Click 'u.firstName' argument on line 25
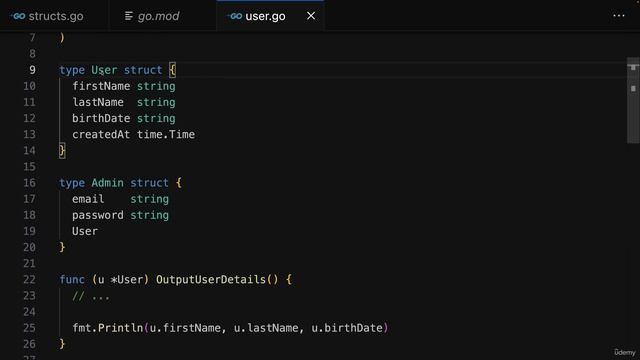The height and width of the screenshot is (360, 640). pyautogui.click(x=185, y=328)
